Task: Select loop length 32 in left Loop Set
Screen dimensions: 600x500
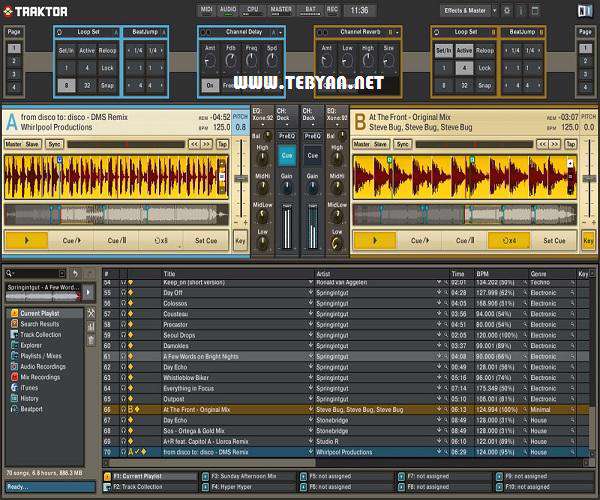Action: tap(87, 85)
